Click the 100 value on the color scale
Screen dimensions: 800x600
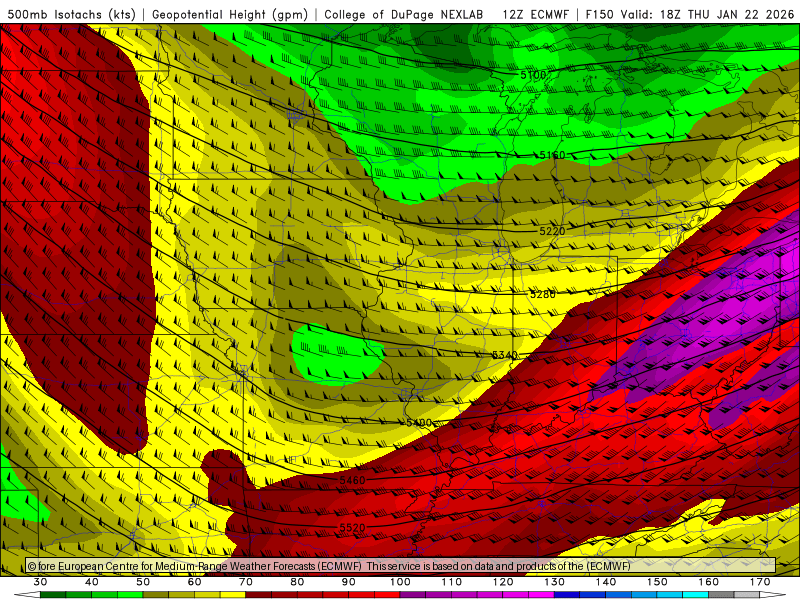[400, 582]
